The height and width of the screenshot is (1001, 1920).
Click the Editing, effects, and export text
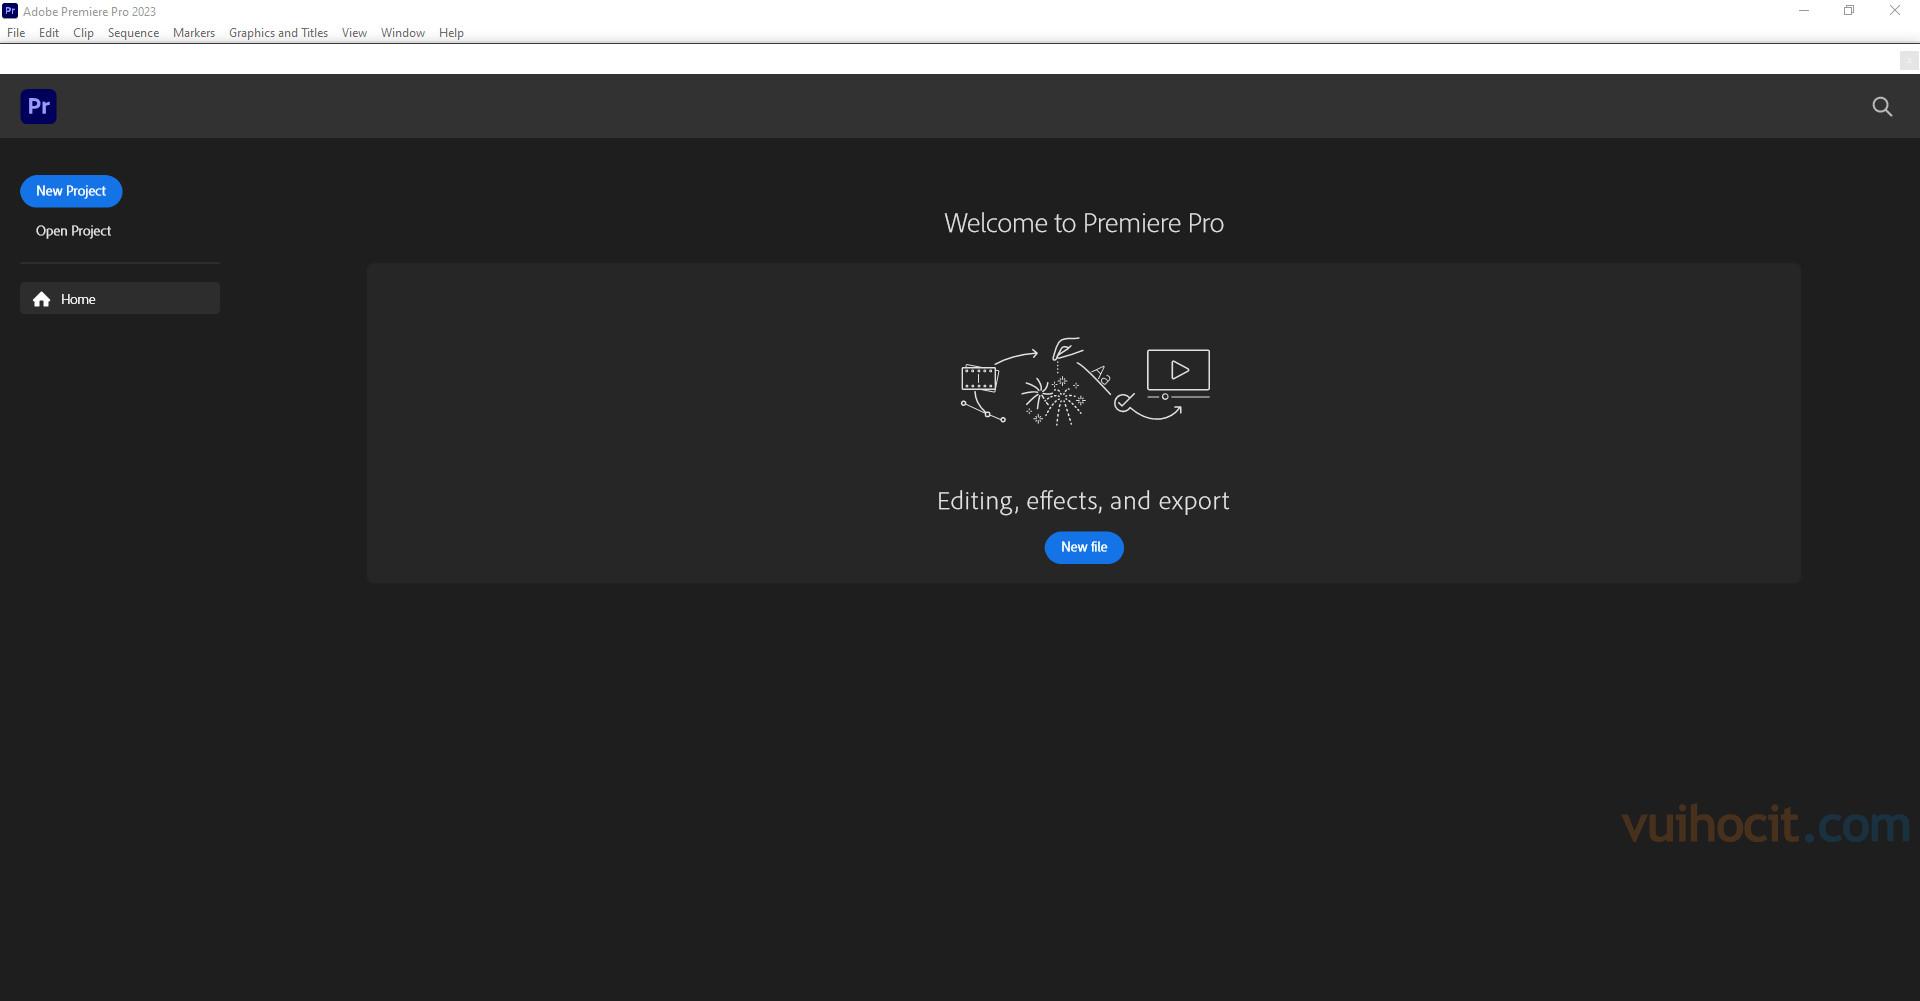click(x=1083, y=501)
